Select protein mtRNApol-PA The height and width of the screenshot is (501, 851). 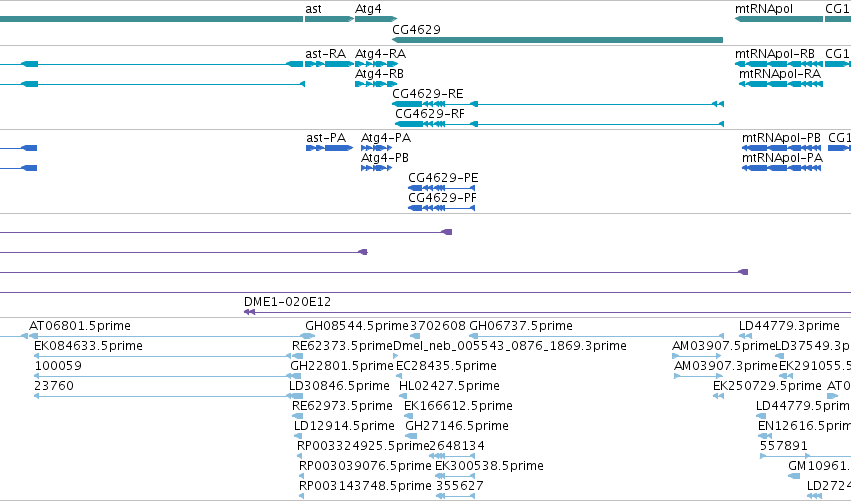coord(781,168)
